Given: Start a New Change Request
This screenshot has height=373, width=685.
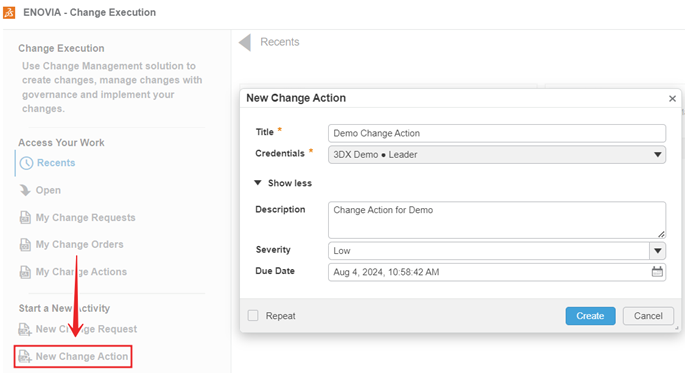Looking at the screenshot, I should (x=86, y=329).
